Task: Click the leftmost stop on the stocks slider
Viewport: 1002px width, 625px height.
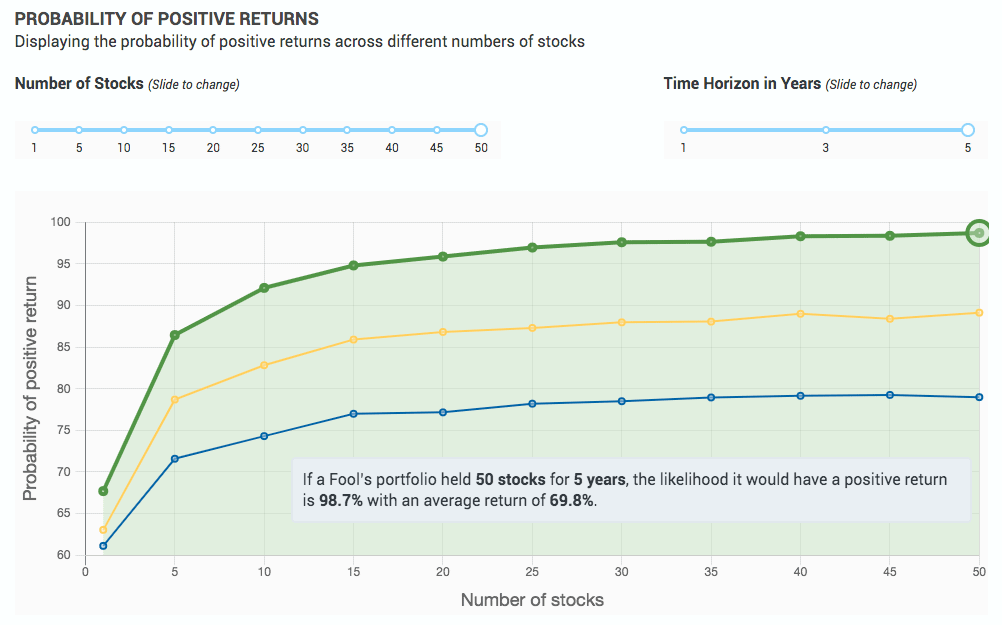Action: (34, 128)
